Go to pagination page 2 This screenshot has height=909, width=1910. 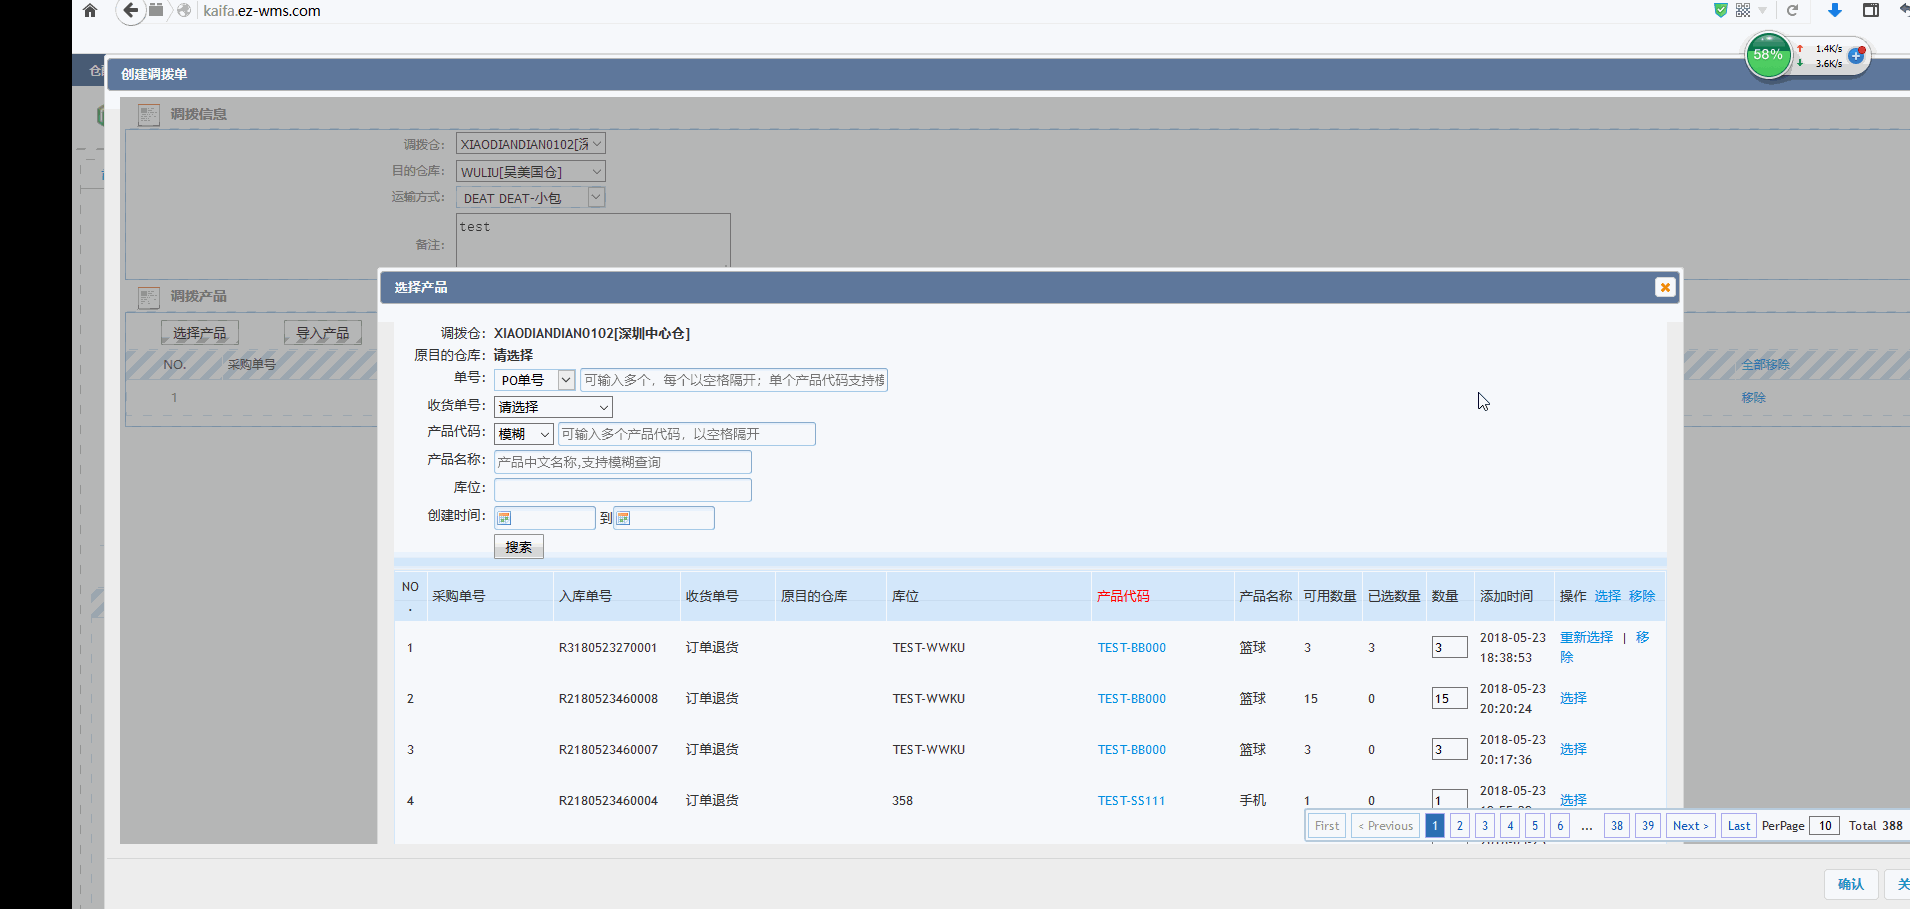click(x=1460, y=826)
